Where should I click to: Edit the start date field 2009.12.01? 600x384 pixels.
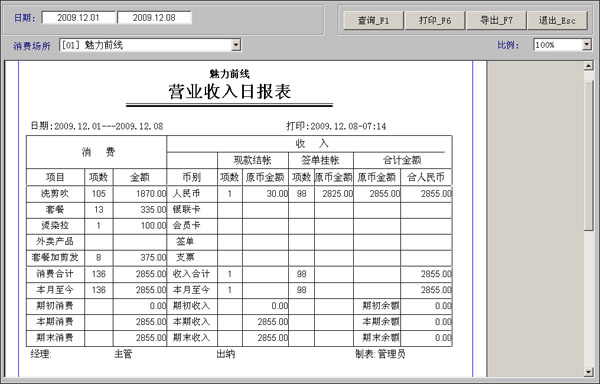pos(78,18)
